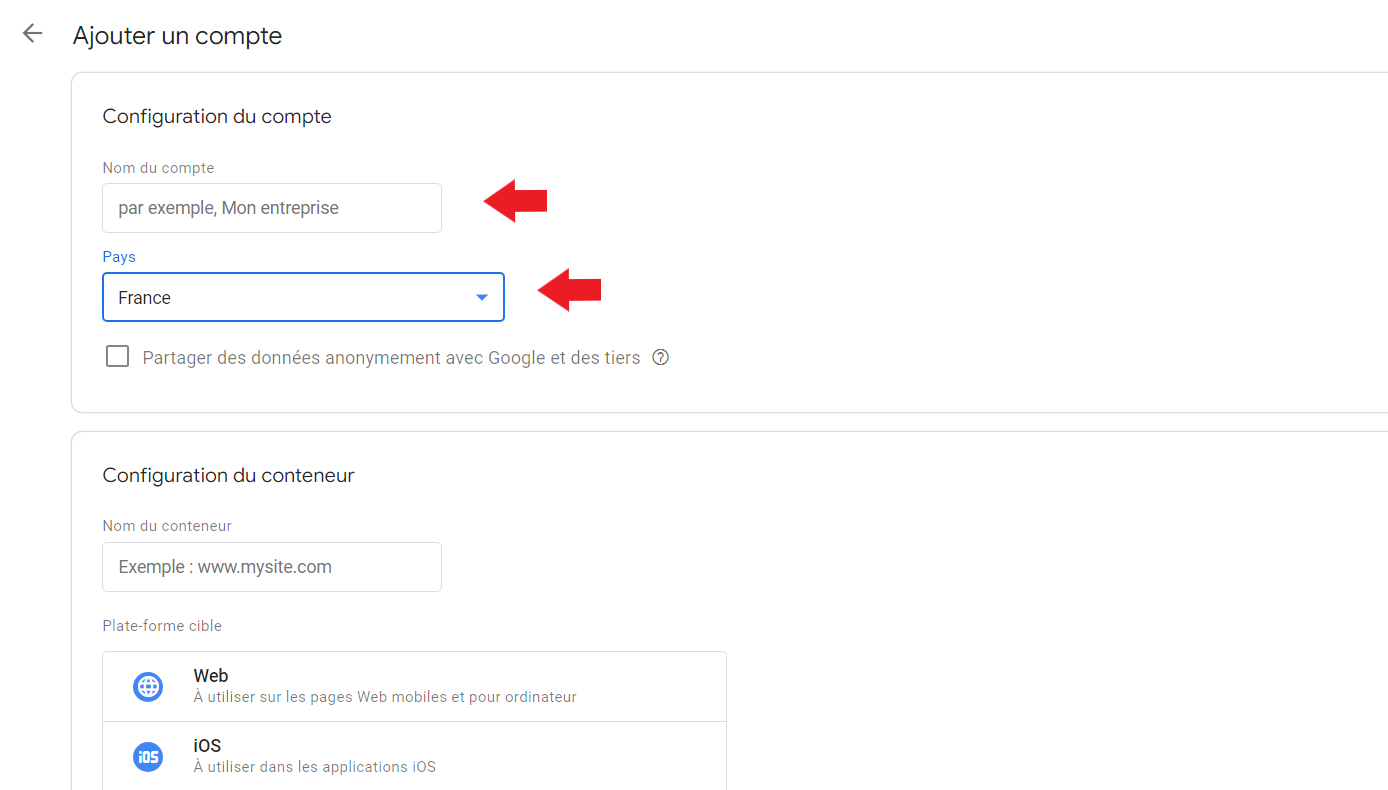Screen dimensions: 1388x790
Task: Click the 'Configuration du conteneur' heading
Action: coord(228,476)
